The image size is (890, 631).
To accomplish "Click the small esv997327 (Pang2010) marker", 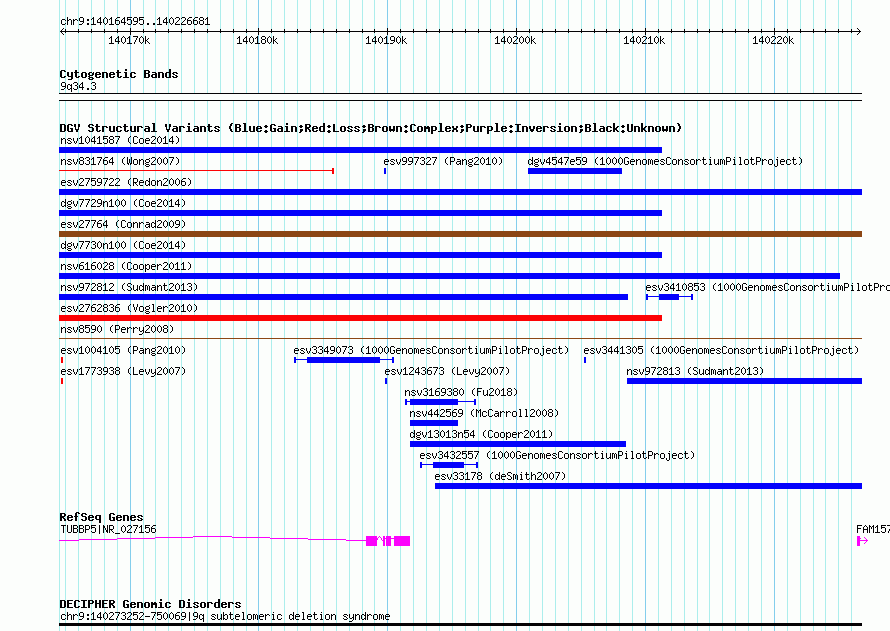I will coord(385,171).
